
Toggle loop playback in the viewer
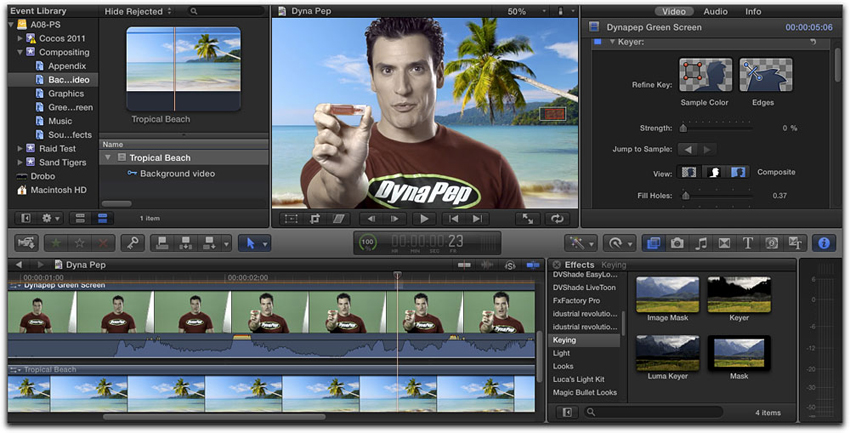coord(557,219)
